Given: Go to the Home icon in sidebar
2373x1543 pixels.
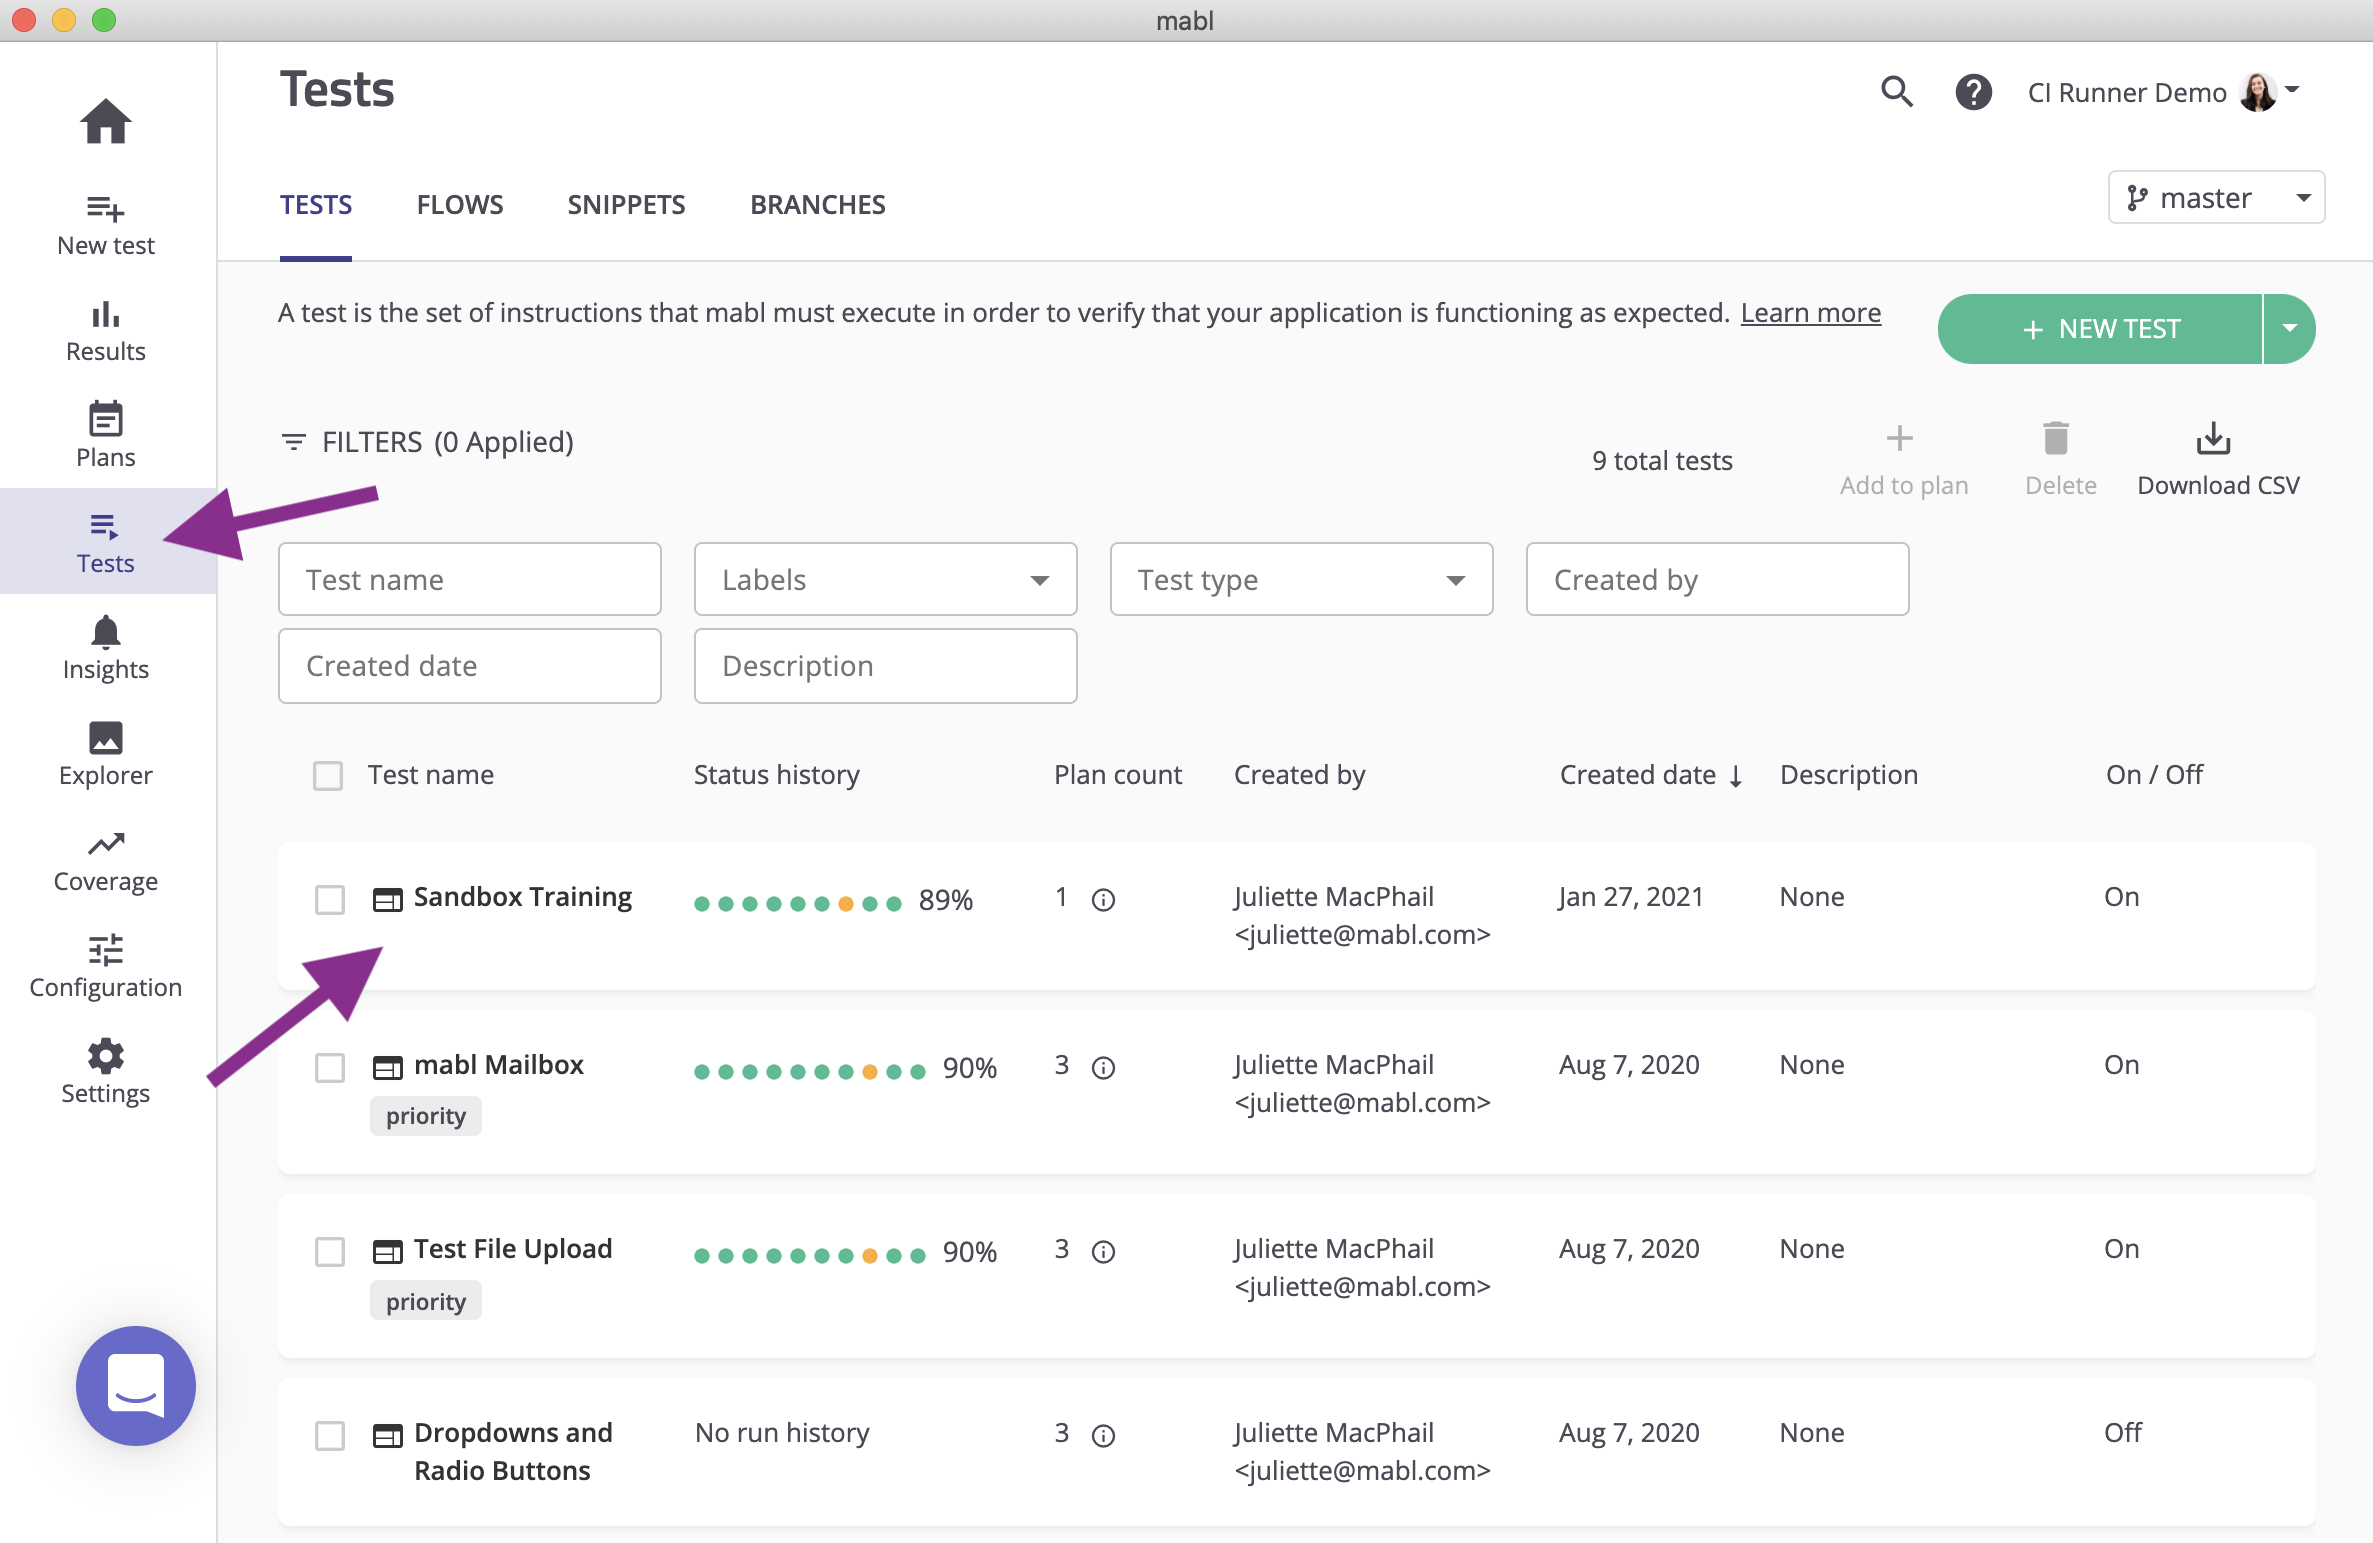Looking at the screenshot, I should coord(105,122).
